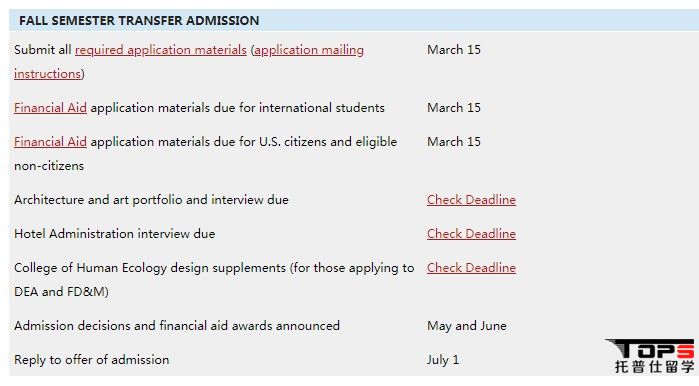The width and height of the screenshot is (699, 386).
Task: Open Financial Aid link for U.S. citizens
Action: pos(50,141)
